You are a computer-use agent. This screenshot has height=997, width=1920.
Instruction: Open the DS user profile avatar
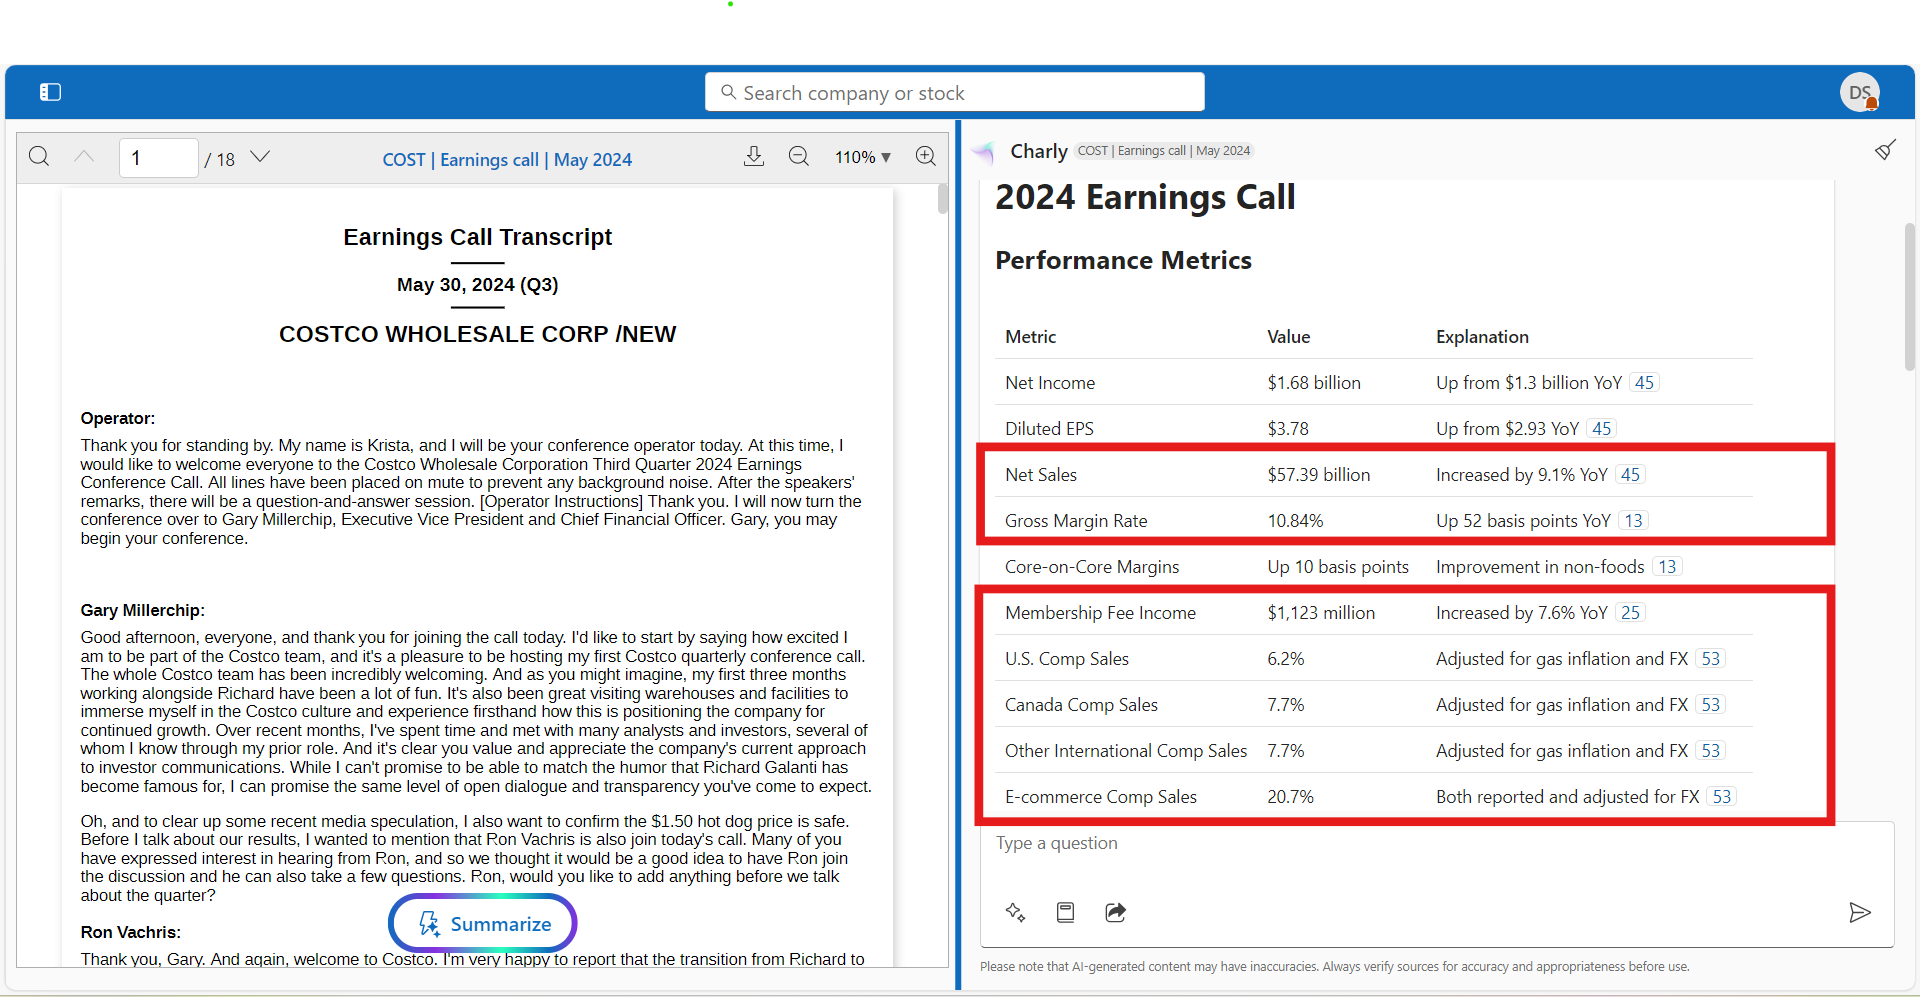(x=1859, y=92)
